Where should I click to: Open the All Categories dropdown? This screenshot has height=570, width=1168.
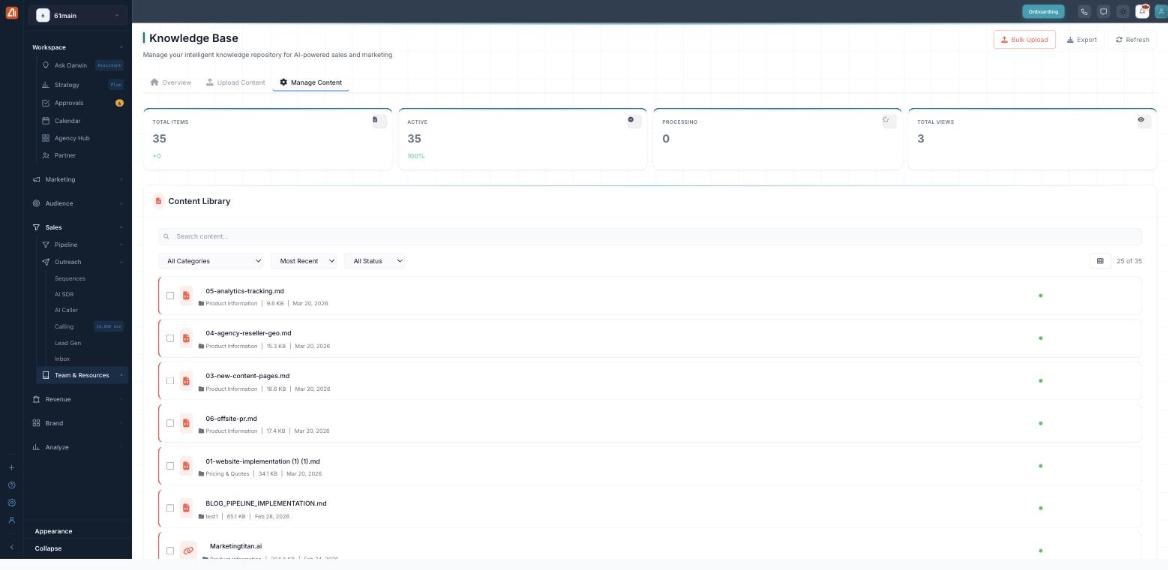pos(212,261)
